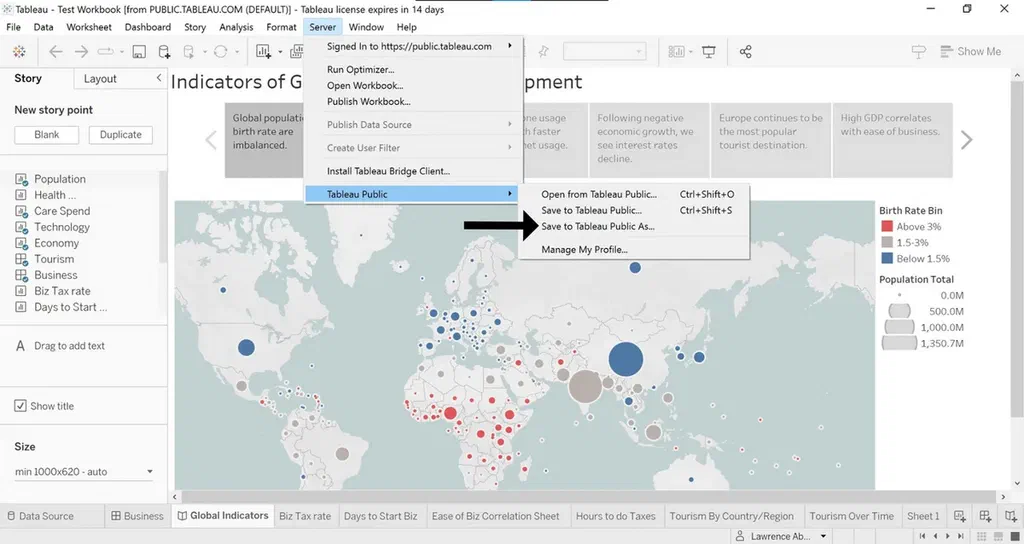The width and height of the screenshot is (1024, 544).
Task: Click the New Dashboard tab icon
Action: tap(985, 516)
